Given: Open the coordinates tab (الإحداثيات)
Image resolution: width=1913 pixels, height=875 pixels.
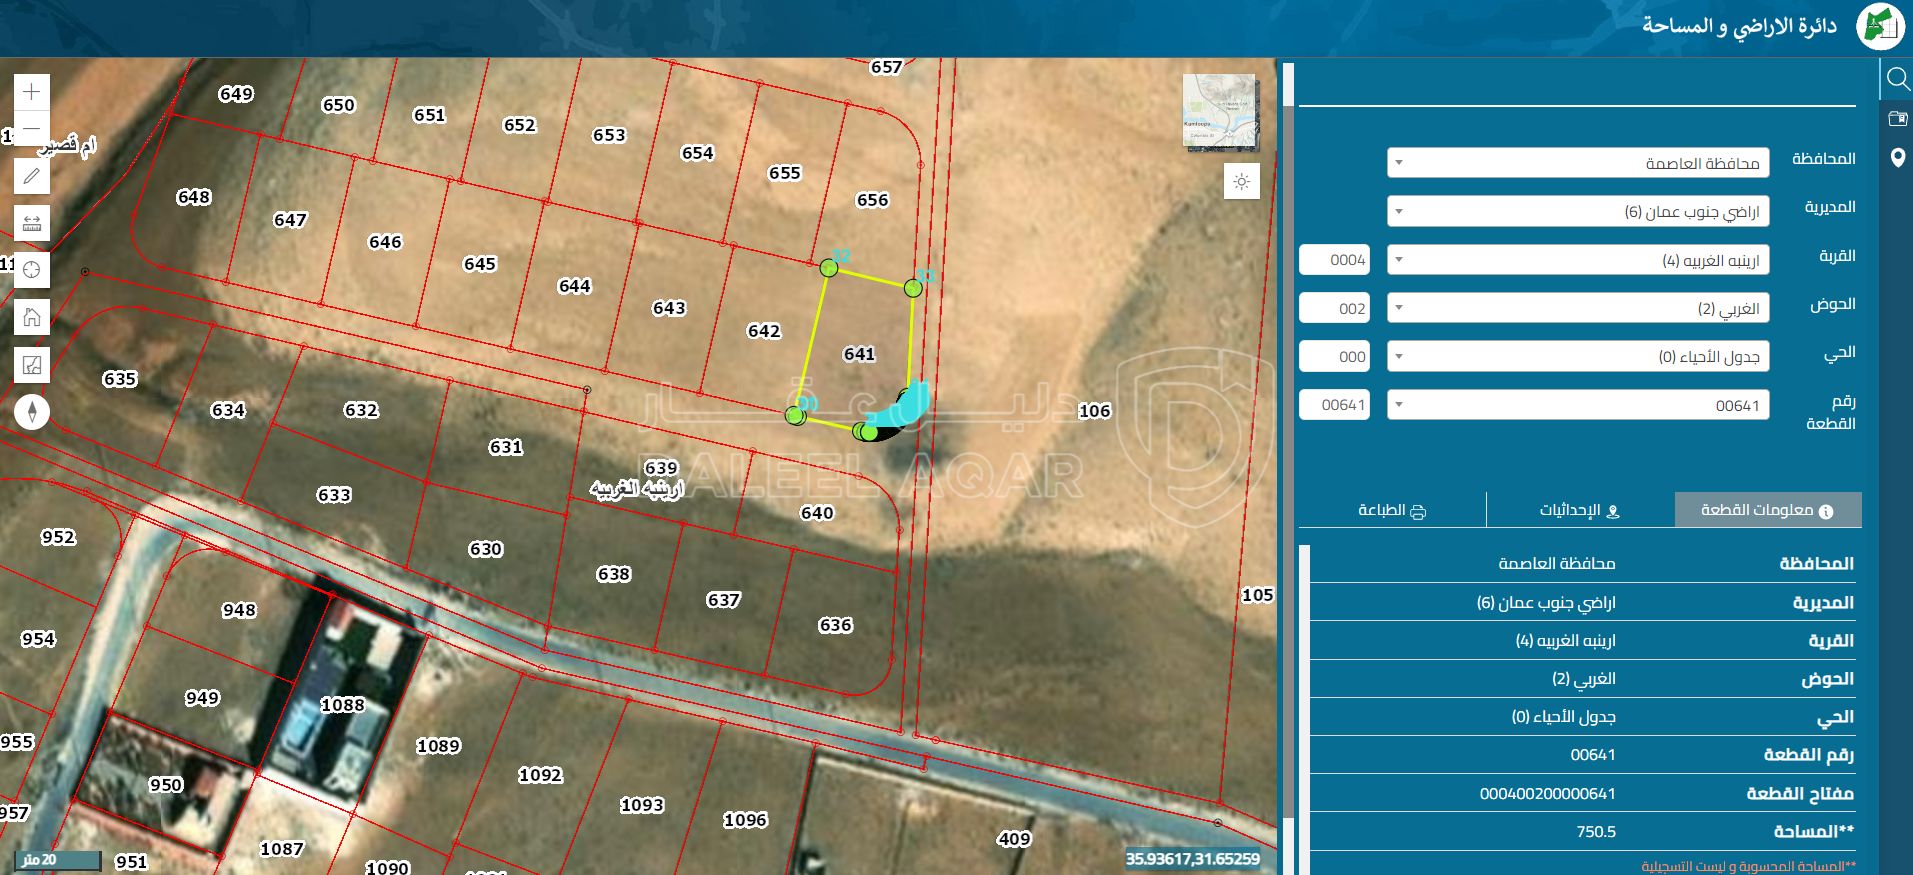Looking at the screenshot, I should click(1579, 510).
